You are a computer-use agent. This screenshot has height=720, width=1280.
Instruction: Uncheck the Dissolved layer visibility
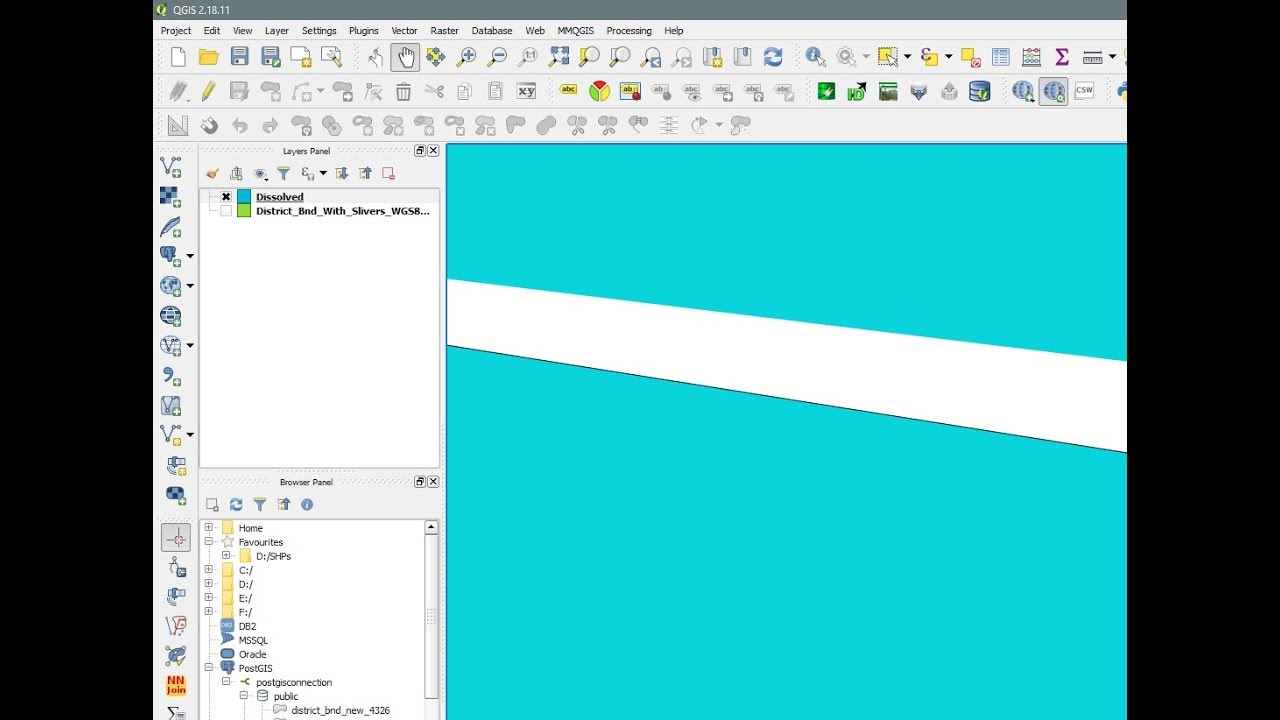(x=226, y=197)
